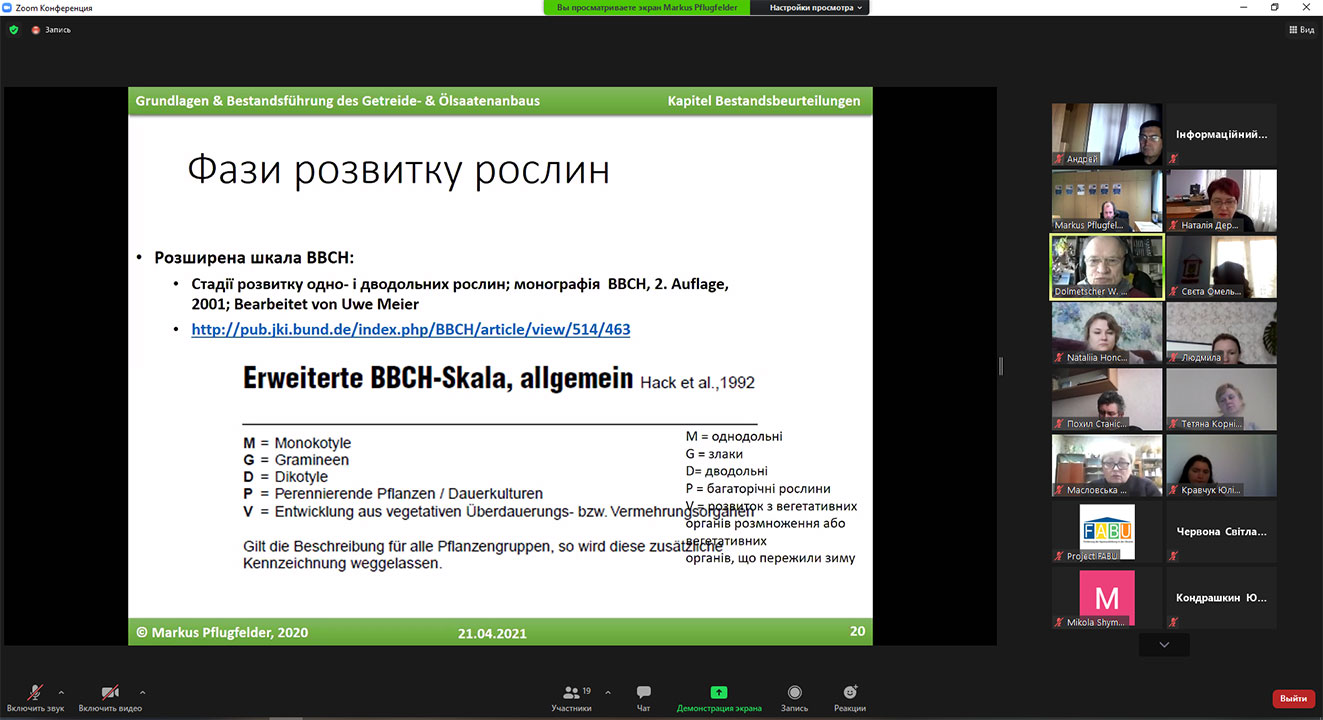This screenshot has height=720, width=1323.
Task: Leave meeting with the Выйти button
Action: click(x=1293, y=699)
